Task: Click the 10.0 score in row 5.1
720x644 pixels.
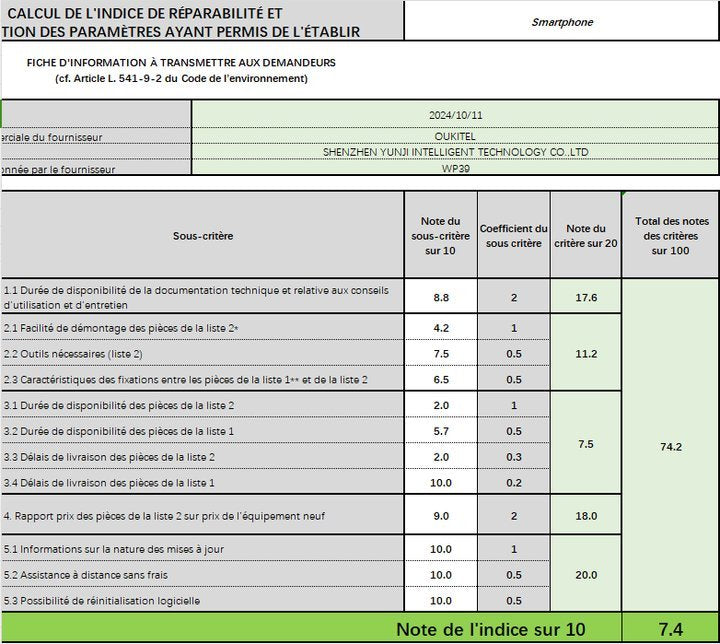Action: 440,548
